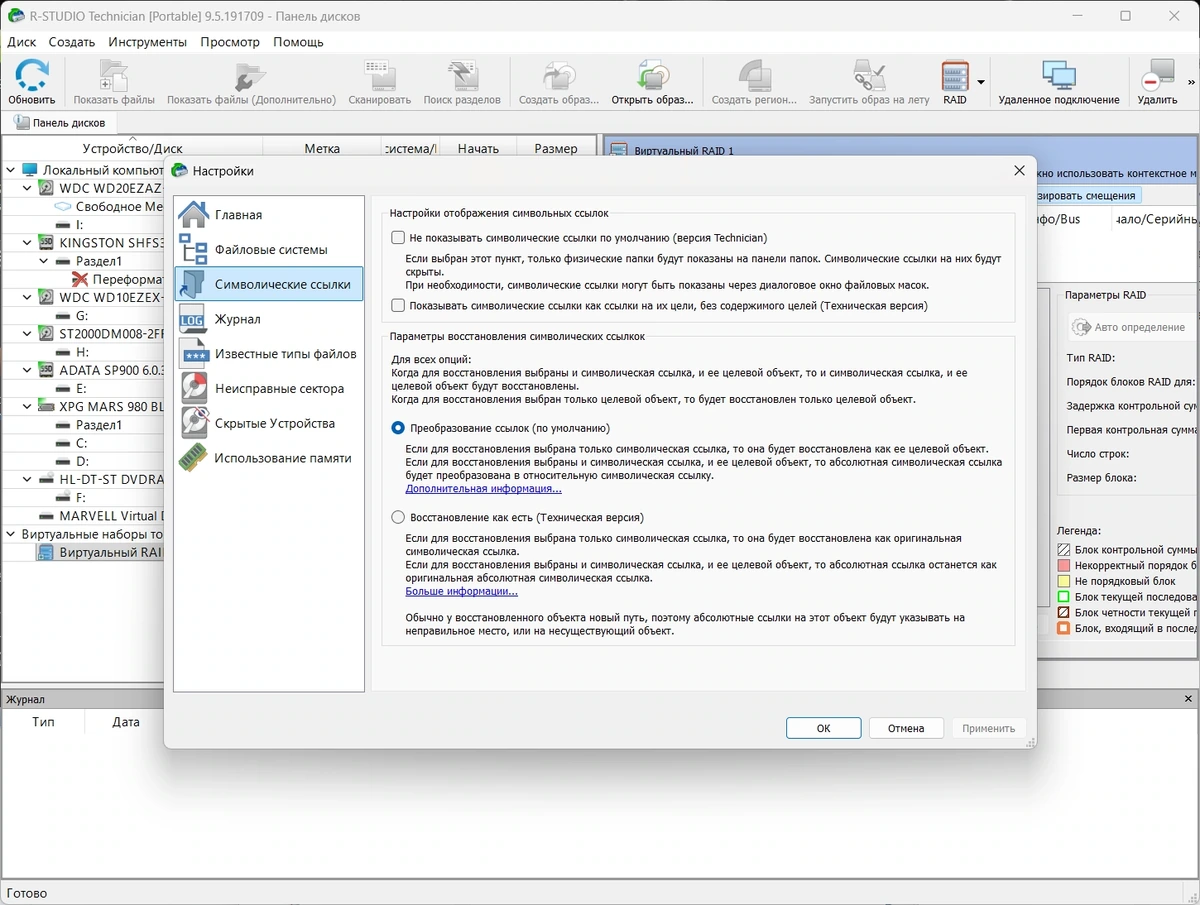Enable 'Не показывать символические ссылки по умолчанию'
This screenshot has height=905, width=1200.
399,238
